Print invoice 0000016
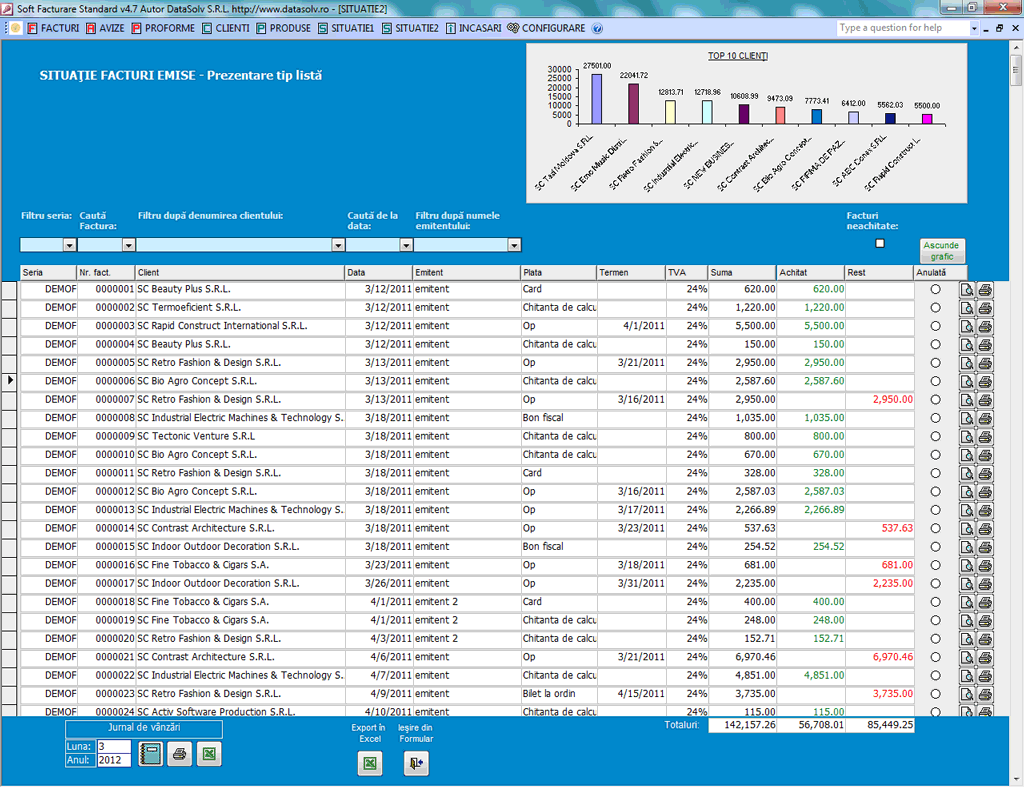The height and width of the screenshot is (787, 1024). [x=985, y=565]
